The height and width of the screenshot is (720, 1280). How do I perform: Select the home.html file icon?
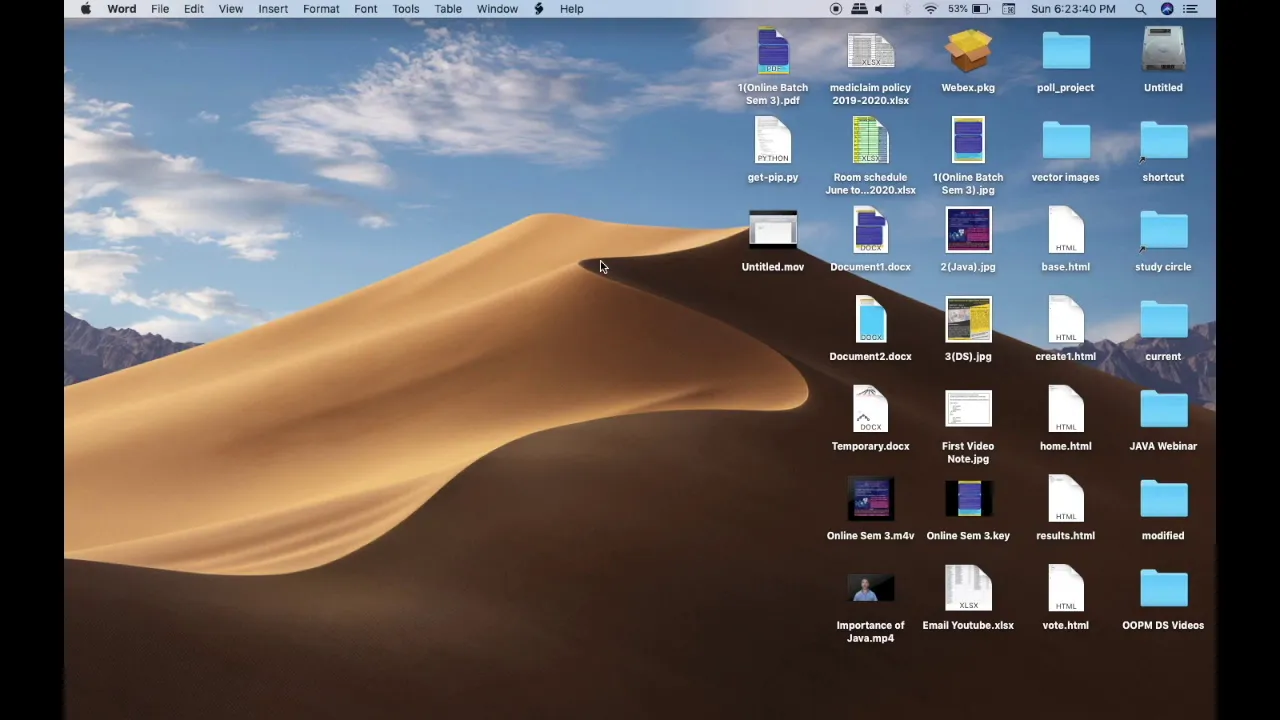[1066, 410]
